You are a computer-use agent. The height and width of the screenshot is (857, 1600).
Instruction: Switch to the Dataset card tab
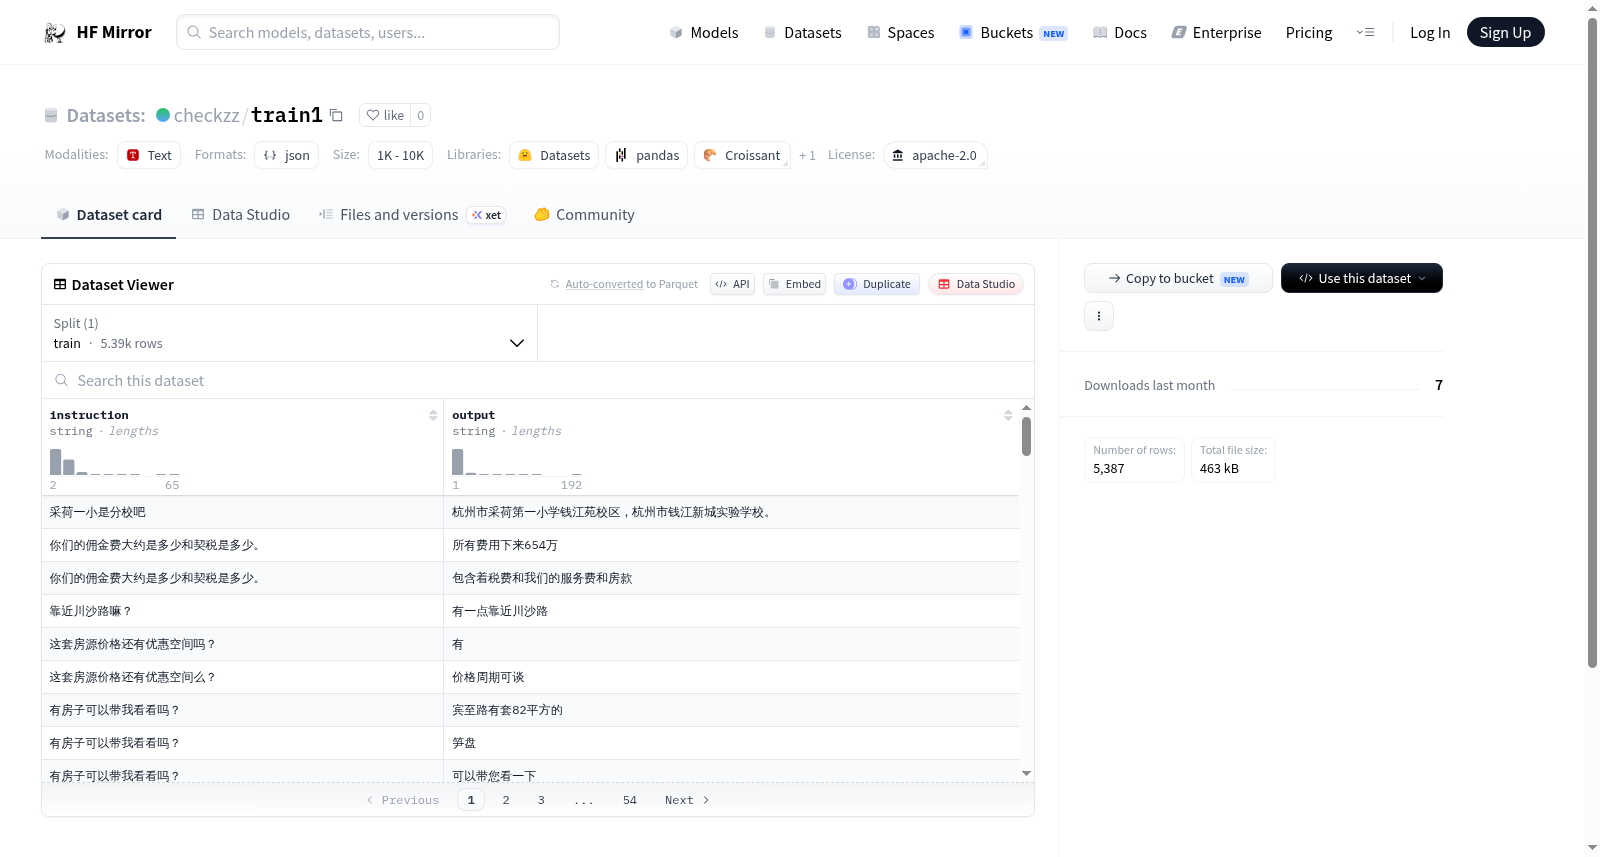tap(108, 215)
